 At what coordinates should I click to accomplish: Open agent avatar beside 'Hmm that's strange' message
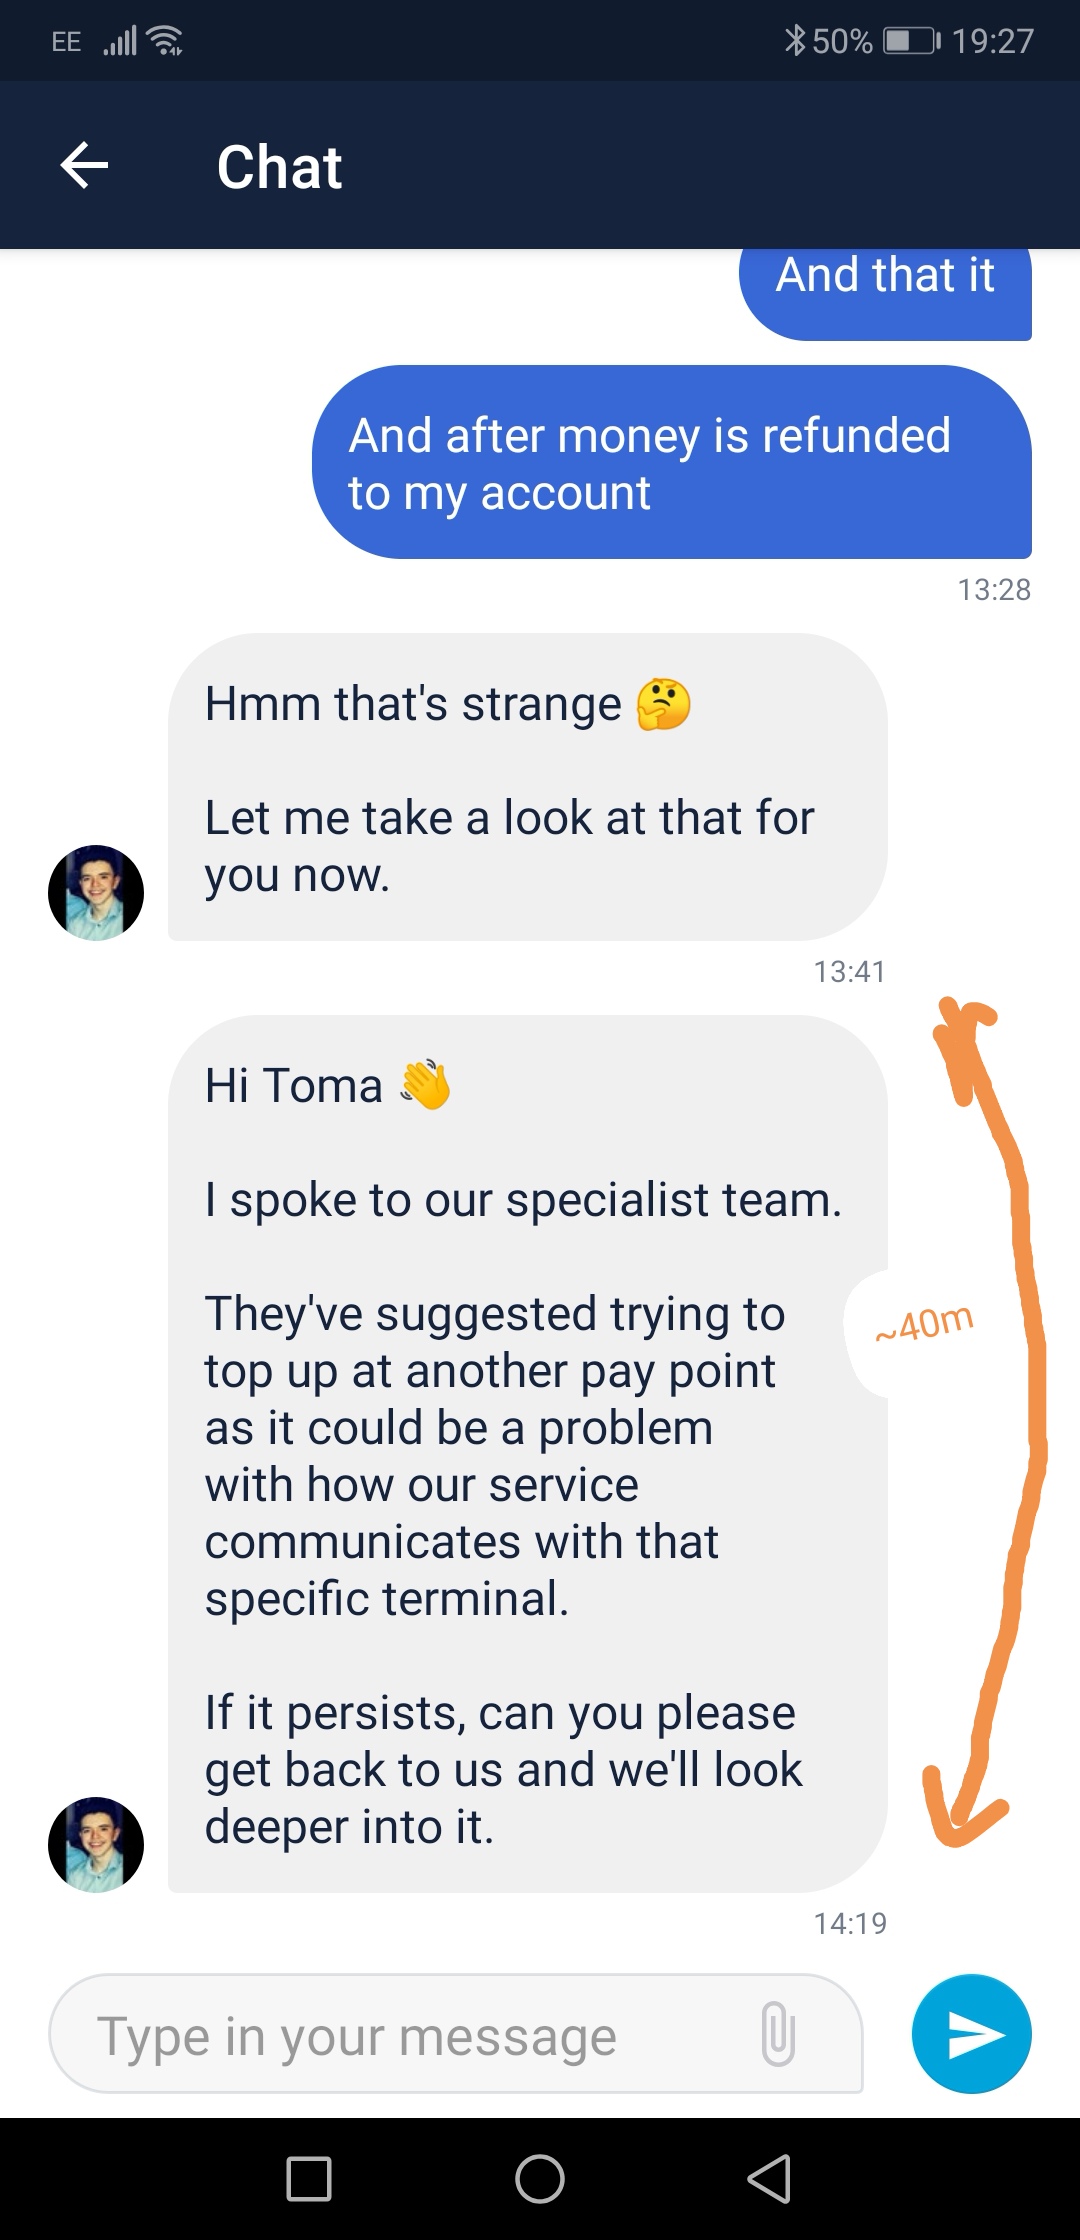click(96, 892)
